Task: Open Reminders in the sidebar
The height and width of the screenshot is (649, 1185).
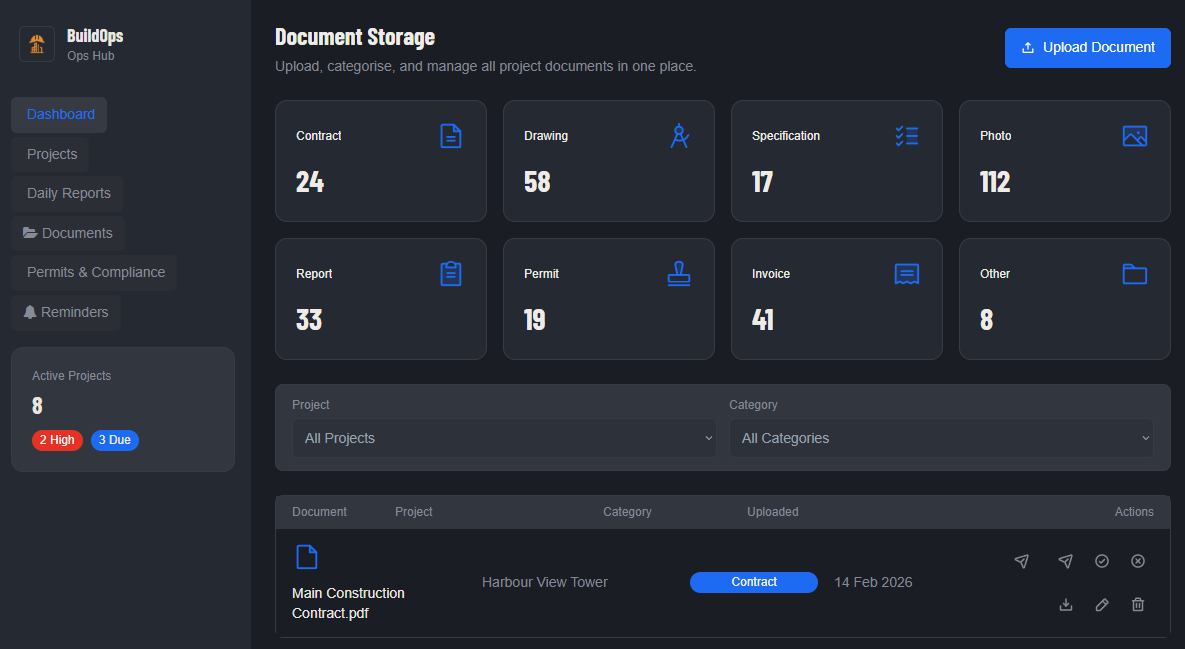Action: 66,313
